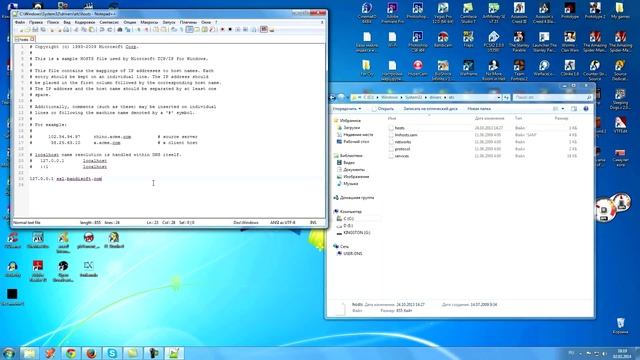This screenshot has height=360, width=640.
Task: Open the Поиск menu in Notepad++
Action: (53, 22)
